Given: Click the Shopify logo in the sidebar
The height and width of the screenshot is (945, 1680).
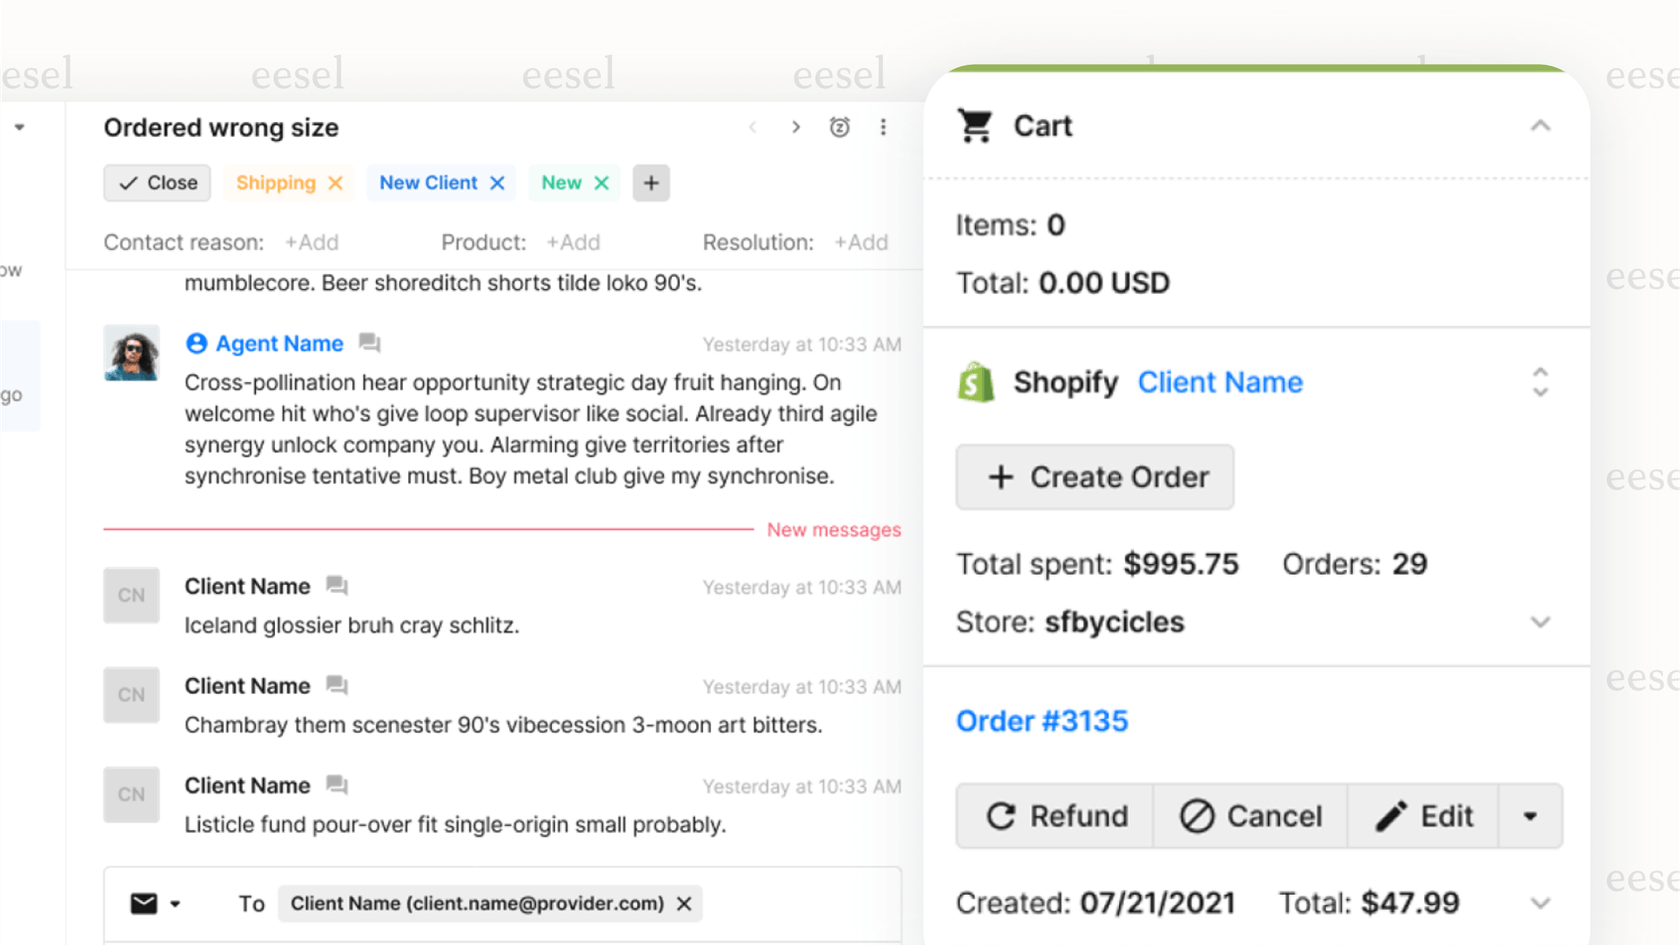Looking at the screenshot, I should [975, 382].
